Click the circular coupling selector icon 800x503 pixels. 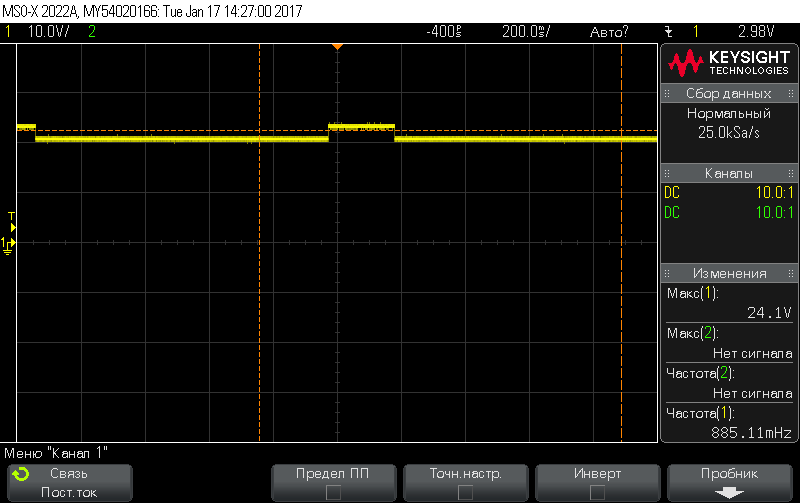coord(21,474)
